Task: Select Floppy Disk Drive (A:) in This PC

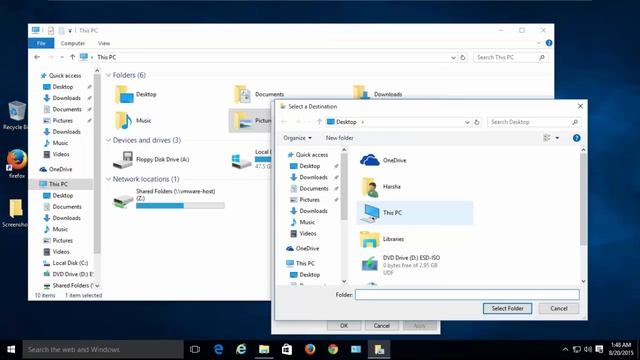Action: click(x=151, y=160)
